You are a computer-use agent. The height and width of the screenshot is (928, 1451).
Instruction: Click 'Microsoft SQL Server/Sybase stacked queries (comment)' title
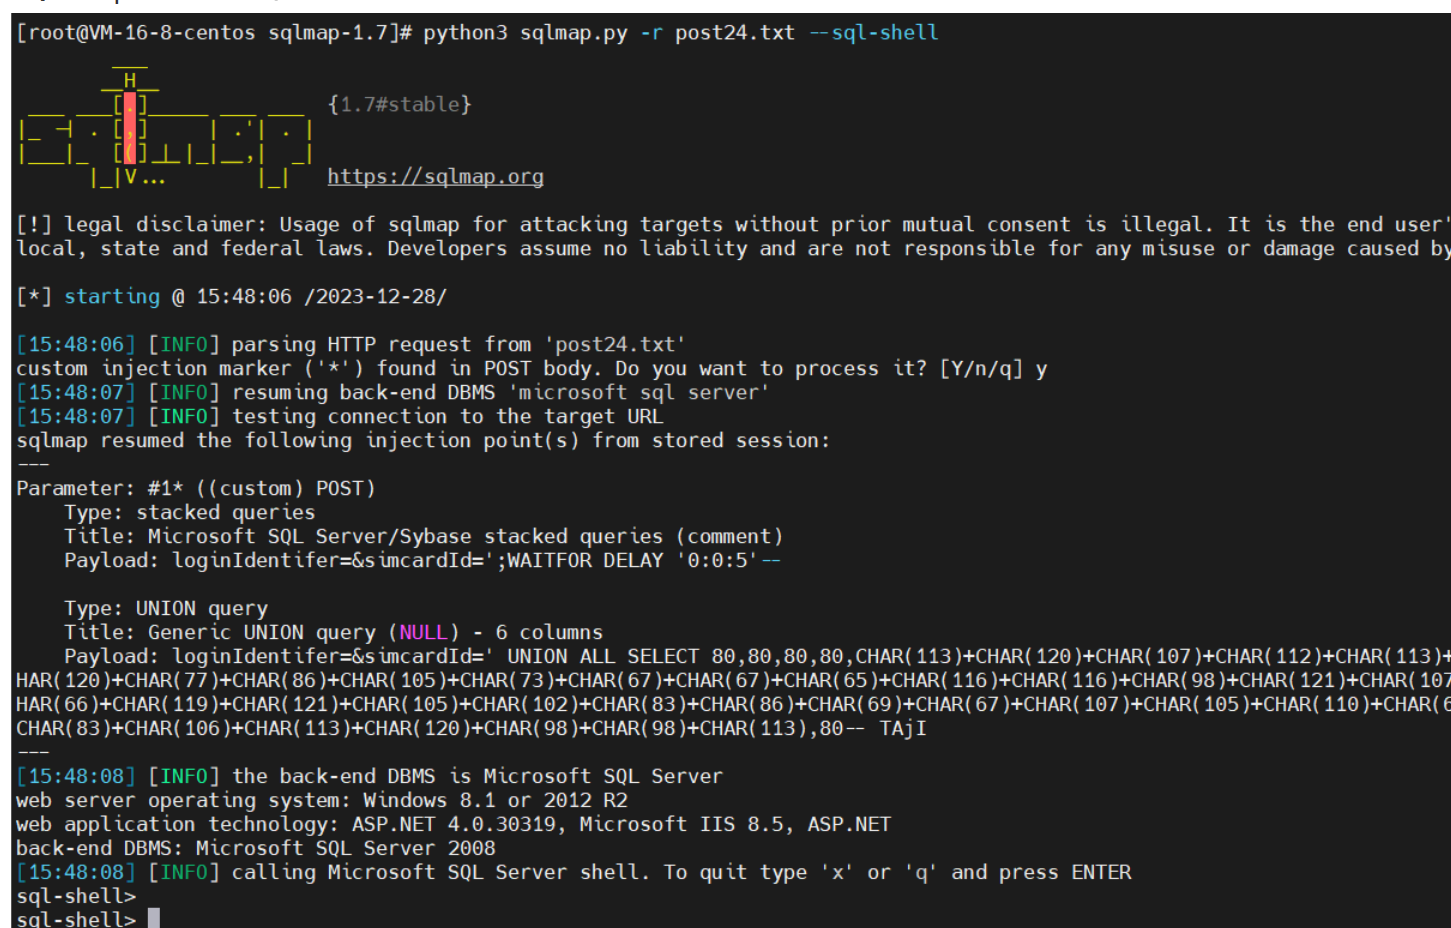pyautogui.click(x=424, y=537)
